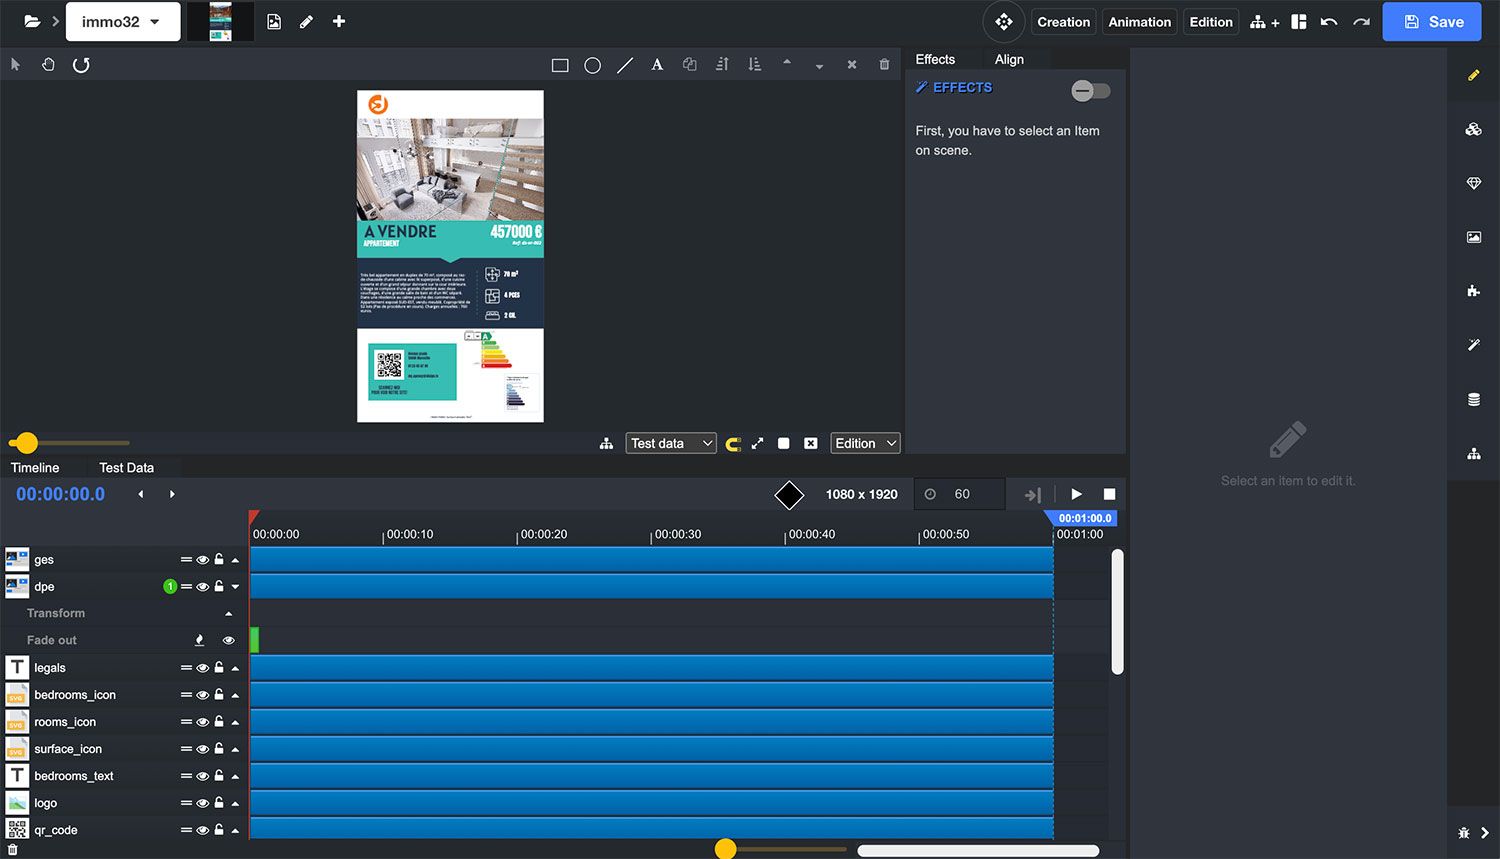Screen dimensions: 1500x859
Task: Select the hand pan tool
Action: pyautogui.click(x=48, y=65)
